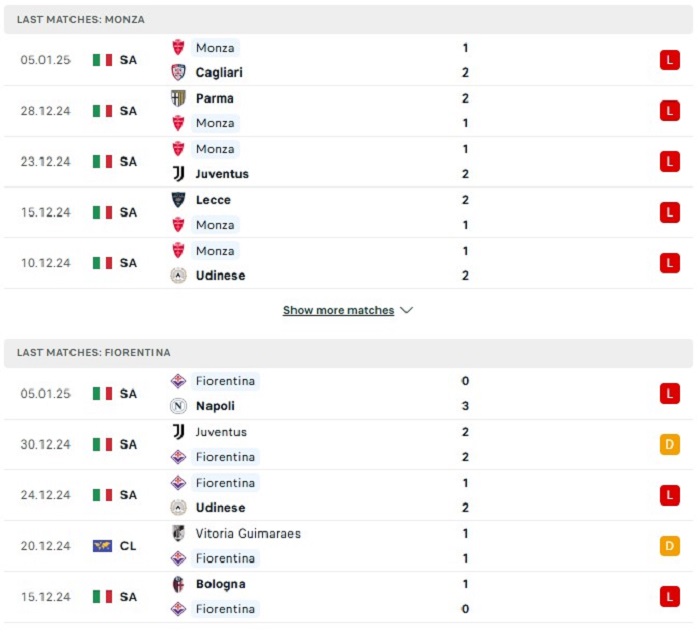Click the Bologna team crest icon
This screenshot has width=700, height=634.
point(178,584)
